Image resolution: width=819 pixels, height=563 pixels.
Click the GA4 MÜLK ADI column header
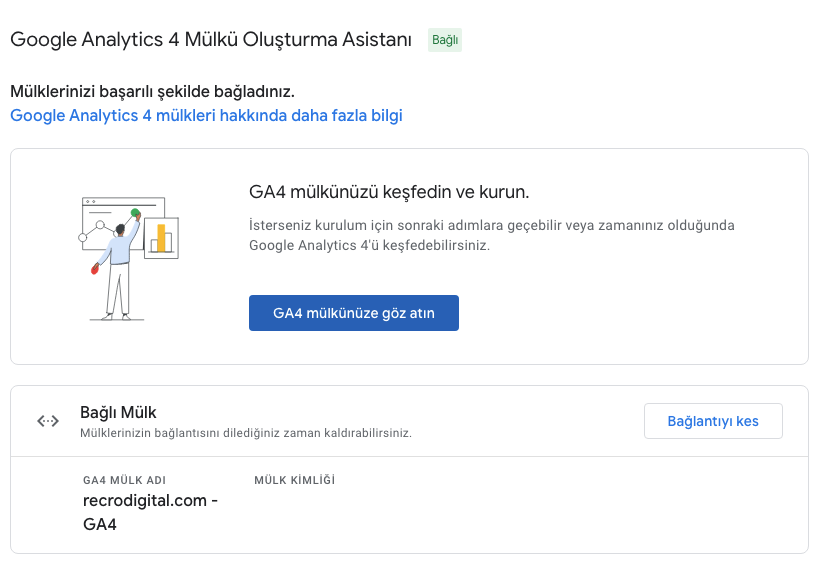[124, 480]
